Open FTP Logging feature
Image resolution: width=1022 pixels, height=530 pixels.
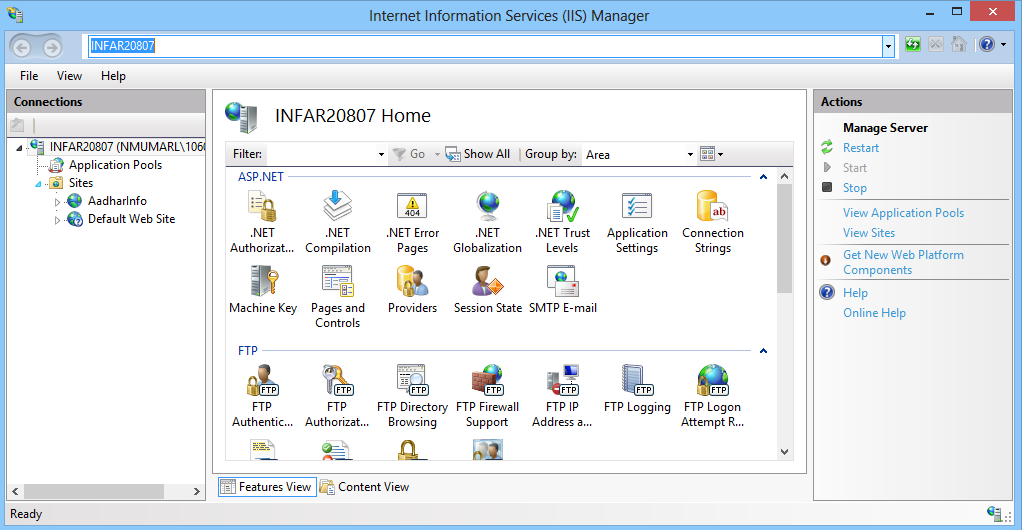pos(637,390)
